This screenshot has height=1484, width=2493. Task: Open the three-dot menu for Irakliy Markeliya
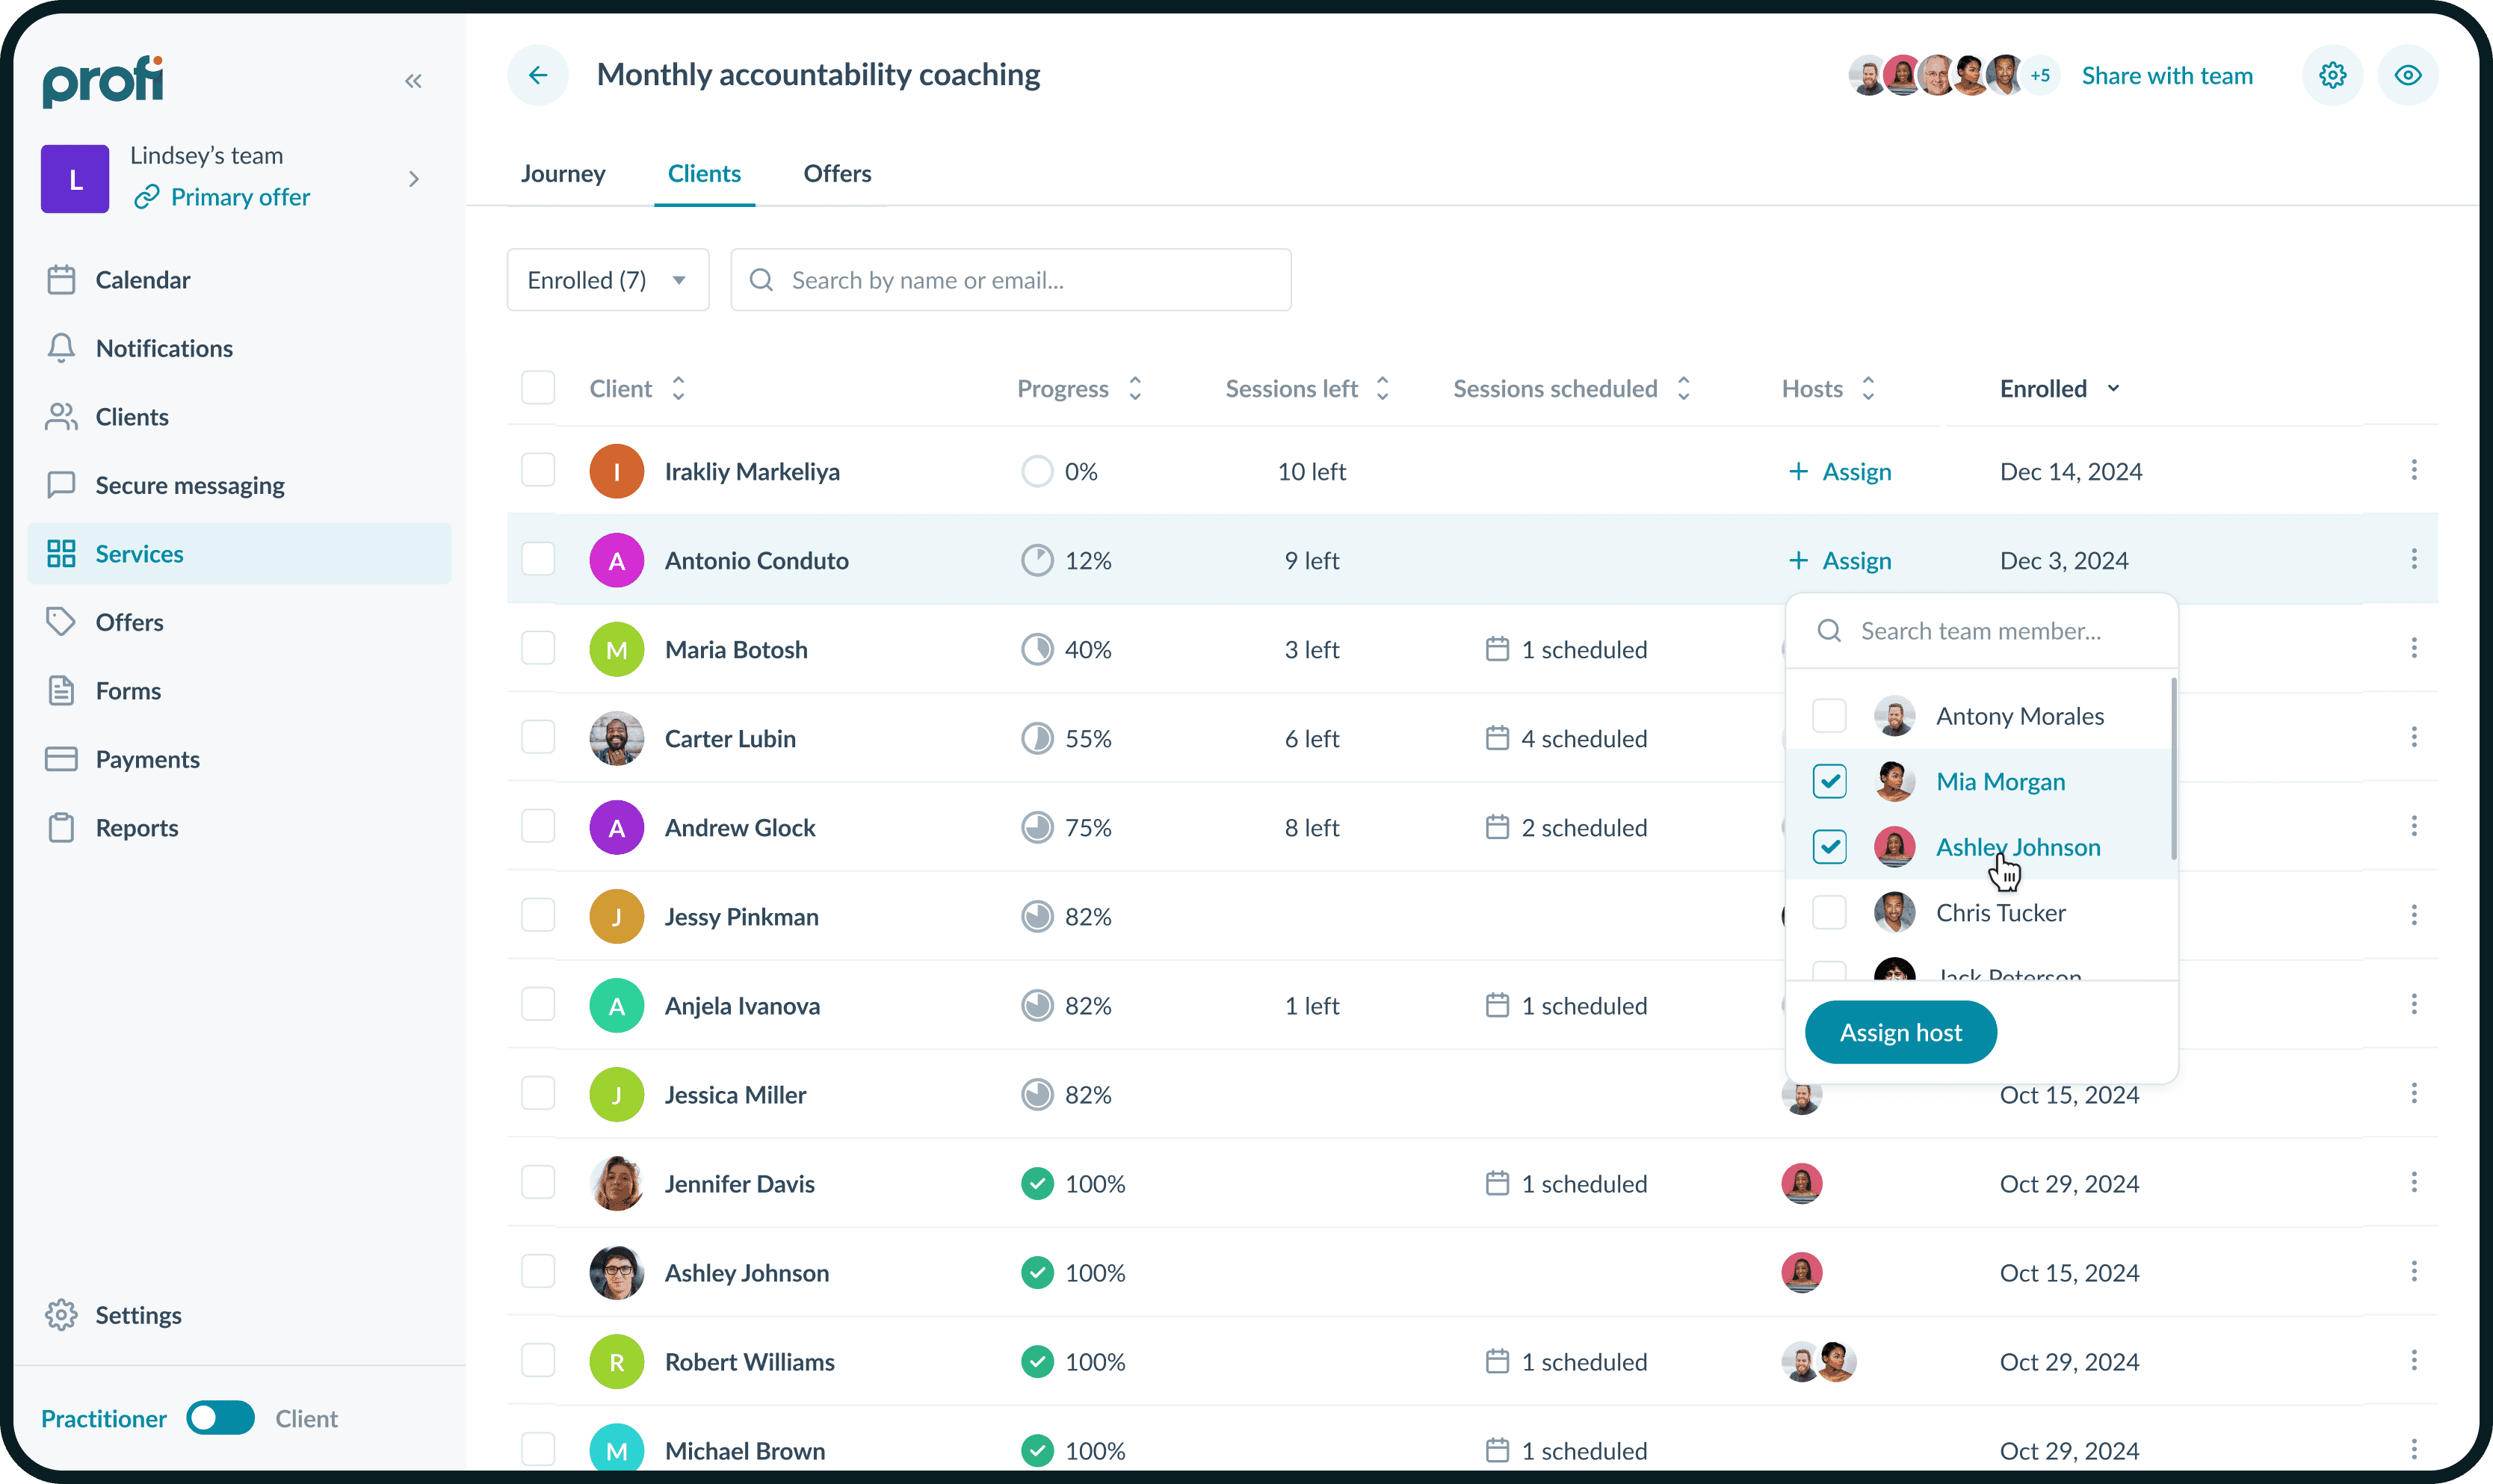tap(2413, 470)
